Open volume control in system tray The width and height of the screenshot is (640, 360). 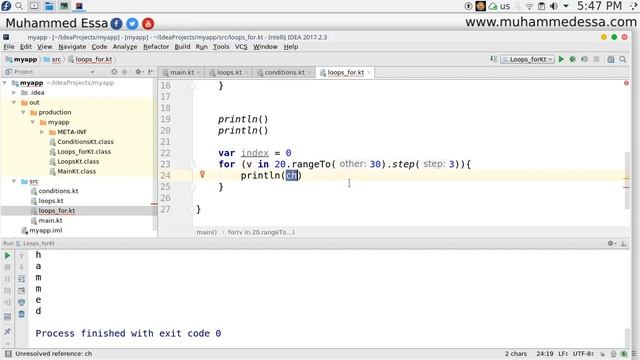(x=553, y=6)
